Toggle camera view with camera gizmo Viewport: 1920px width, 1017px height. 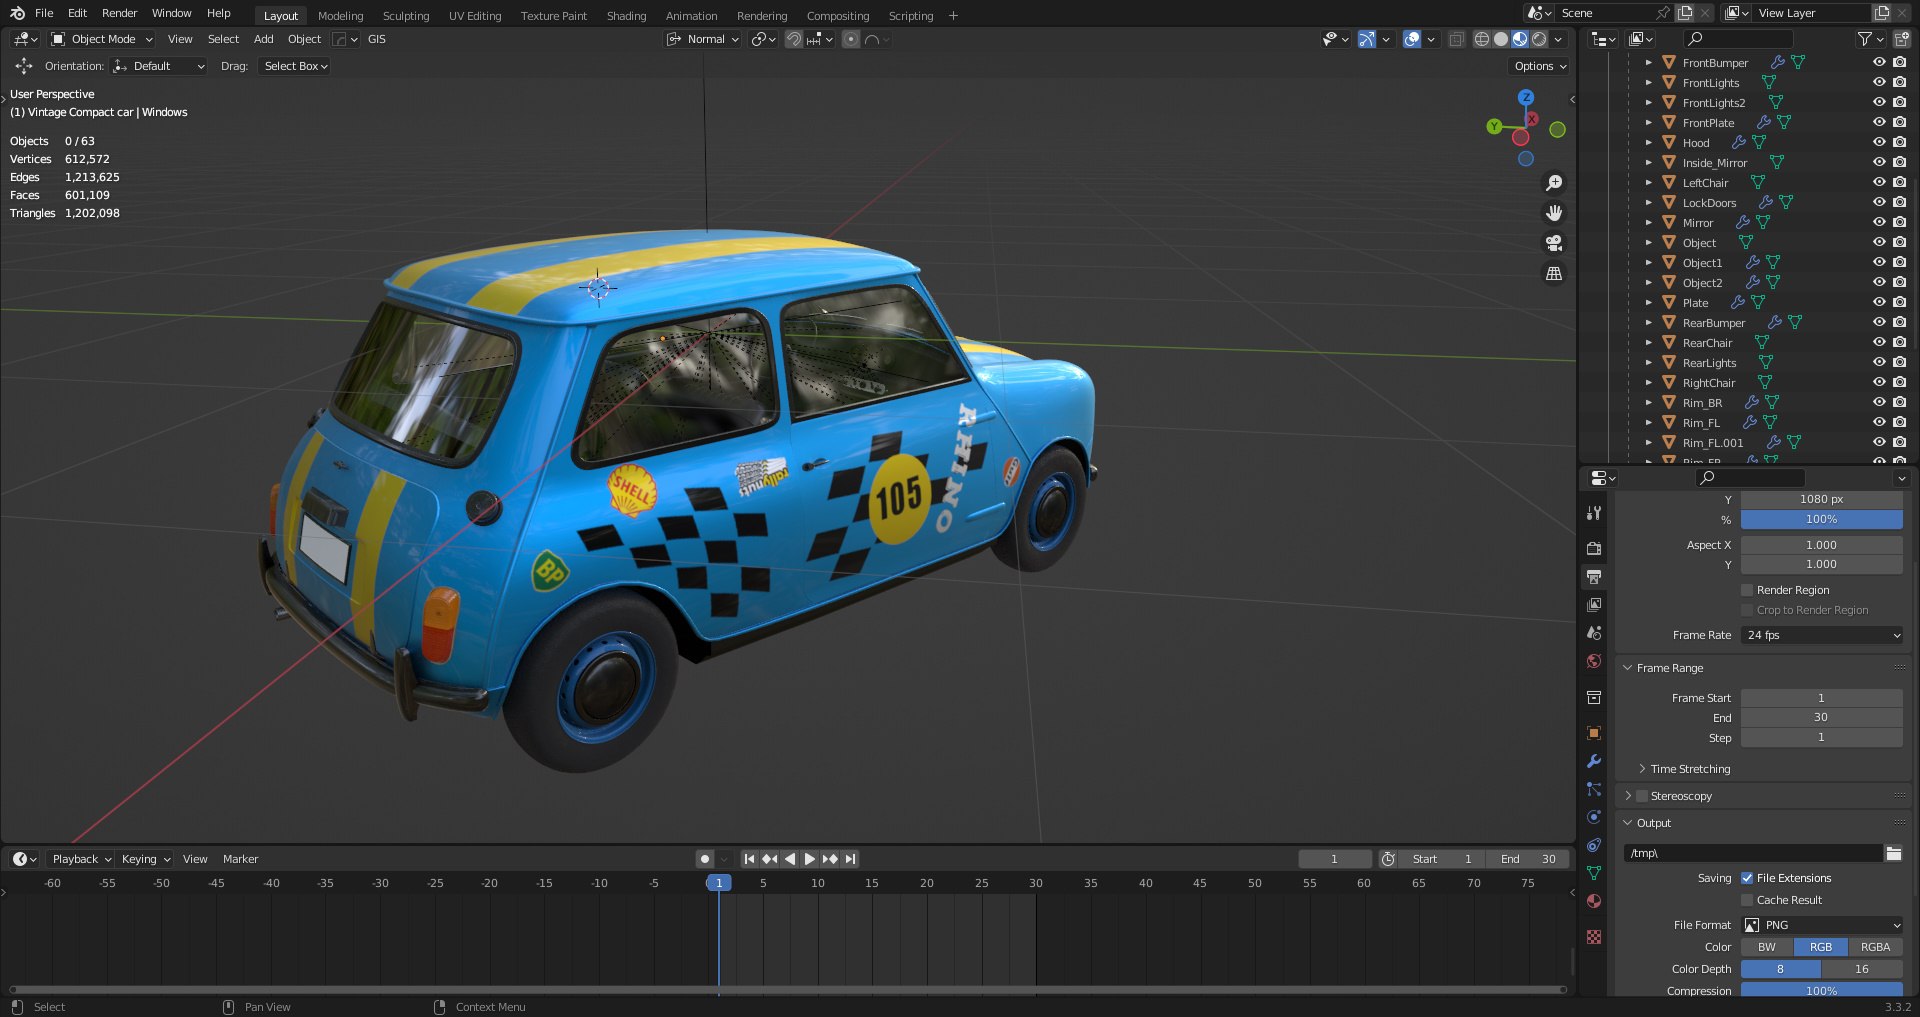tap(1554, 243)
